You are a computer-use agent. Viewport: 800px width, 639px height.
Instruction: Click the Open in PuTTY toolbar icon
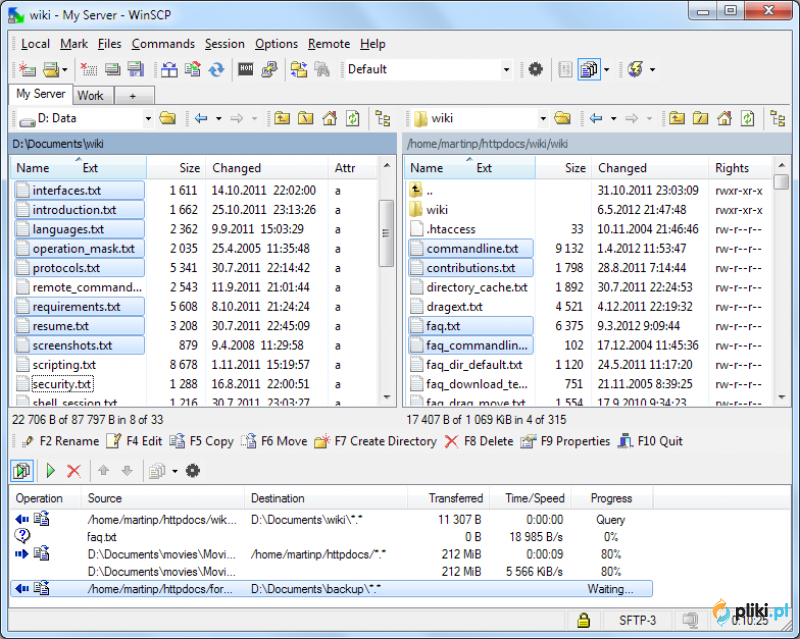coord(269,69)
